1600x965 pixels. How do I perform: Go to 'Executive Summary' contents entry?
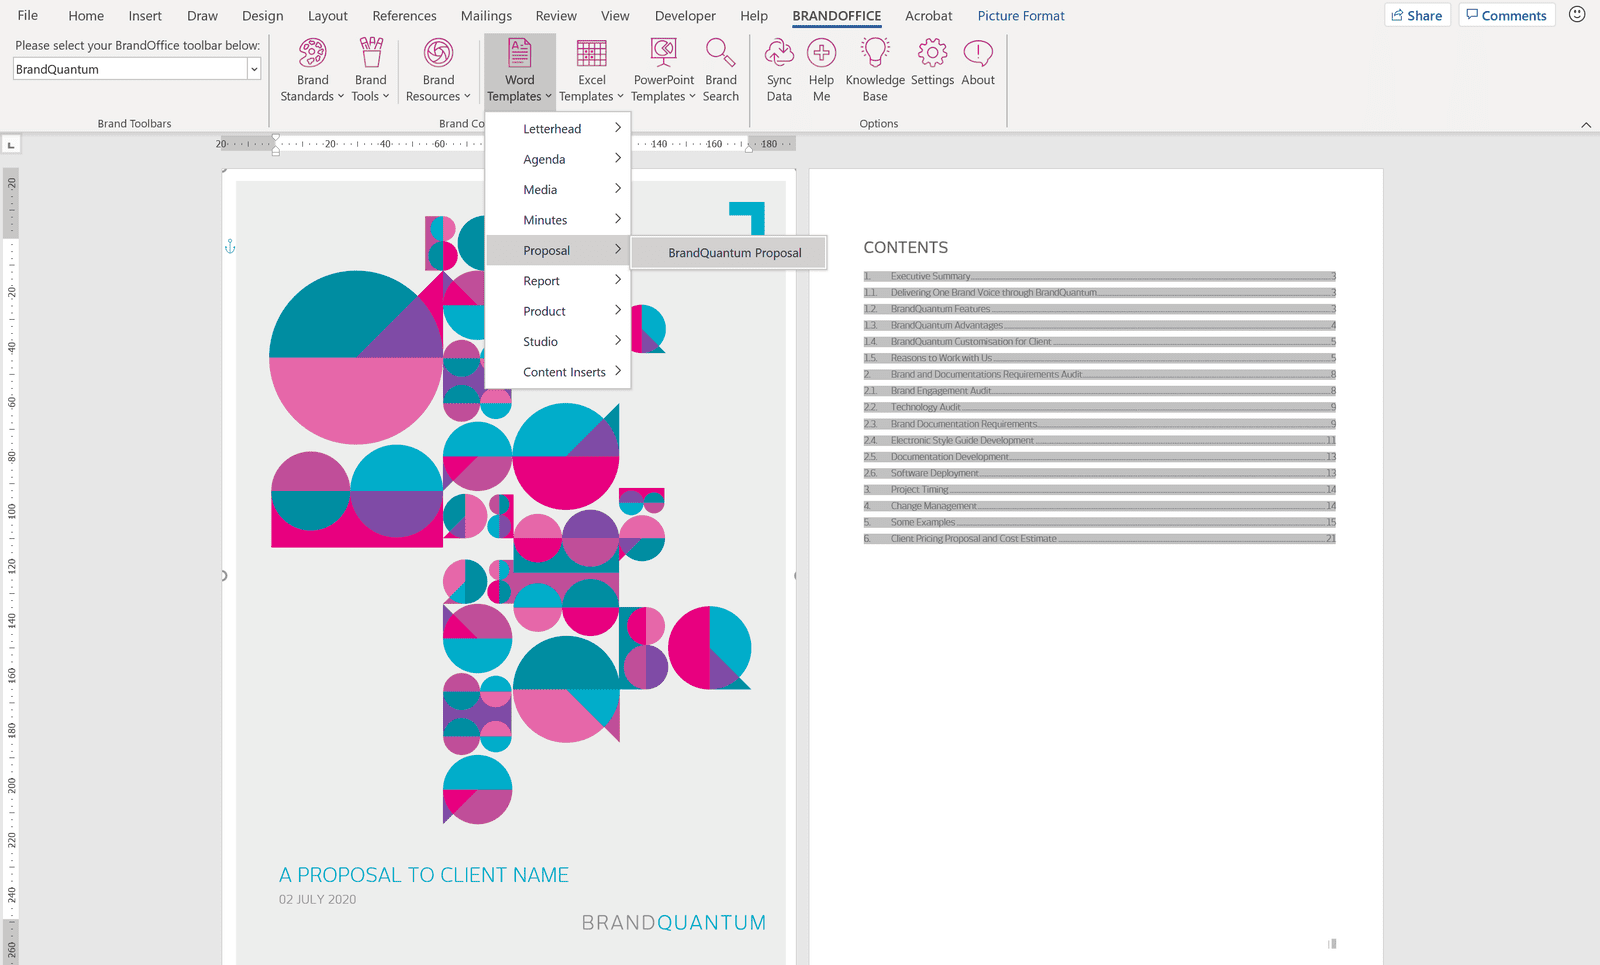1100,276
